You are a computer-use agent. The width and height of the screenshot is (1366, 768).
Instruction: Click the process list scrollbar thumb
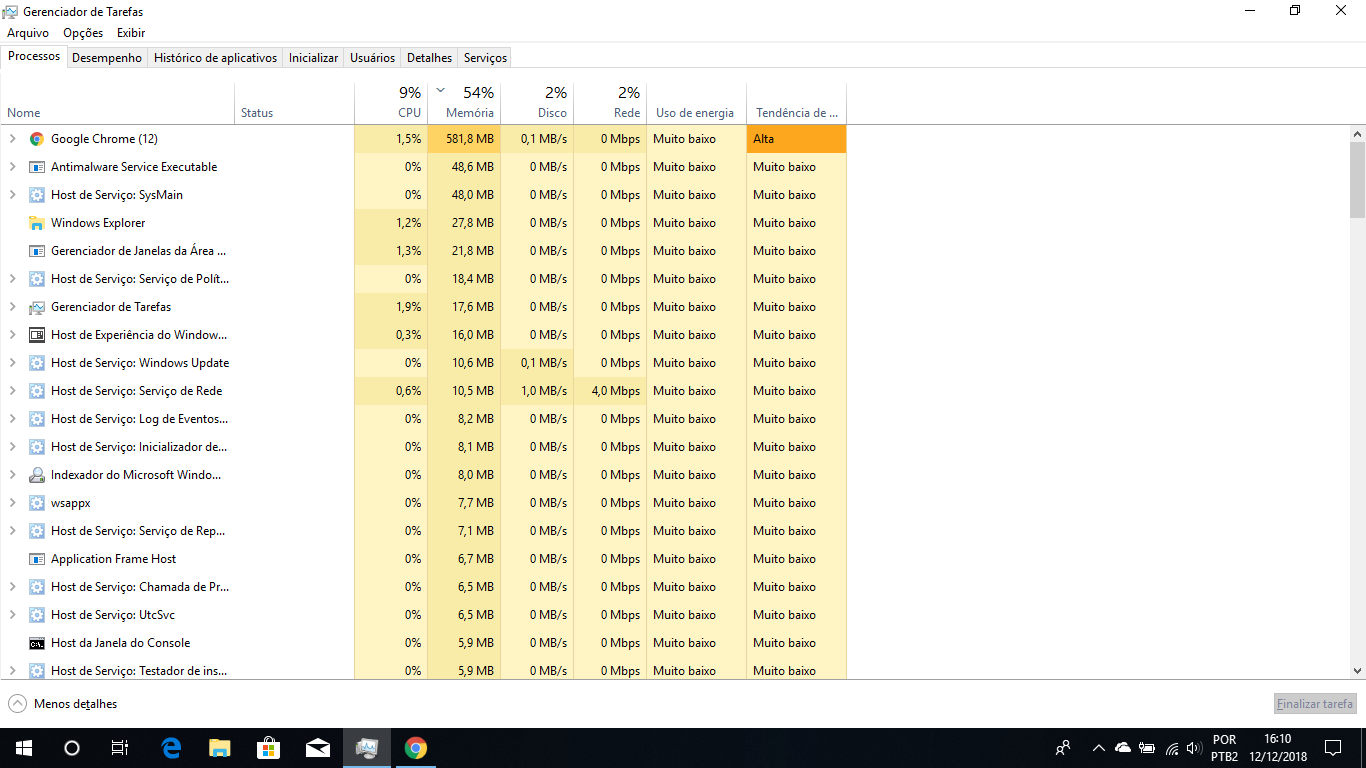[x=1357, y=180]
